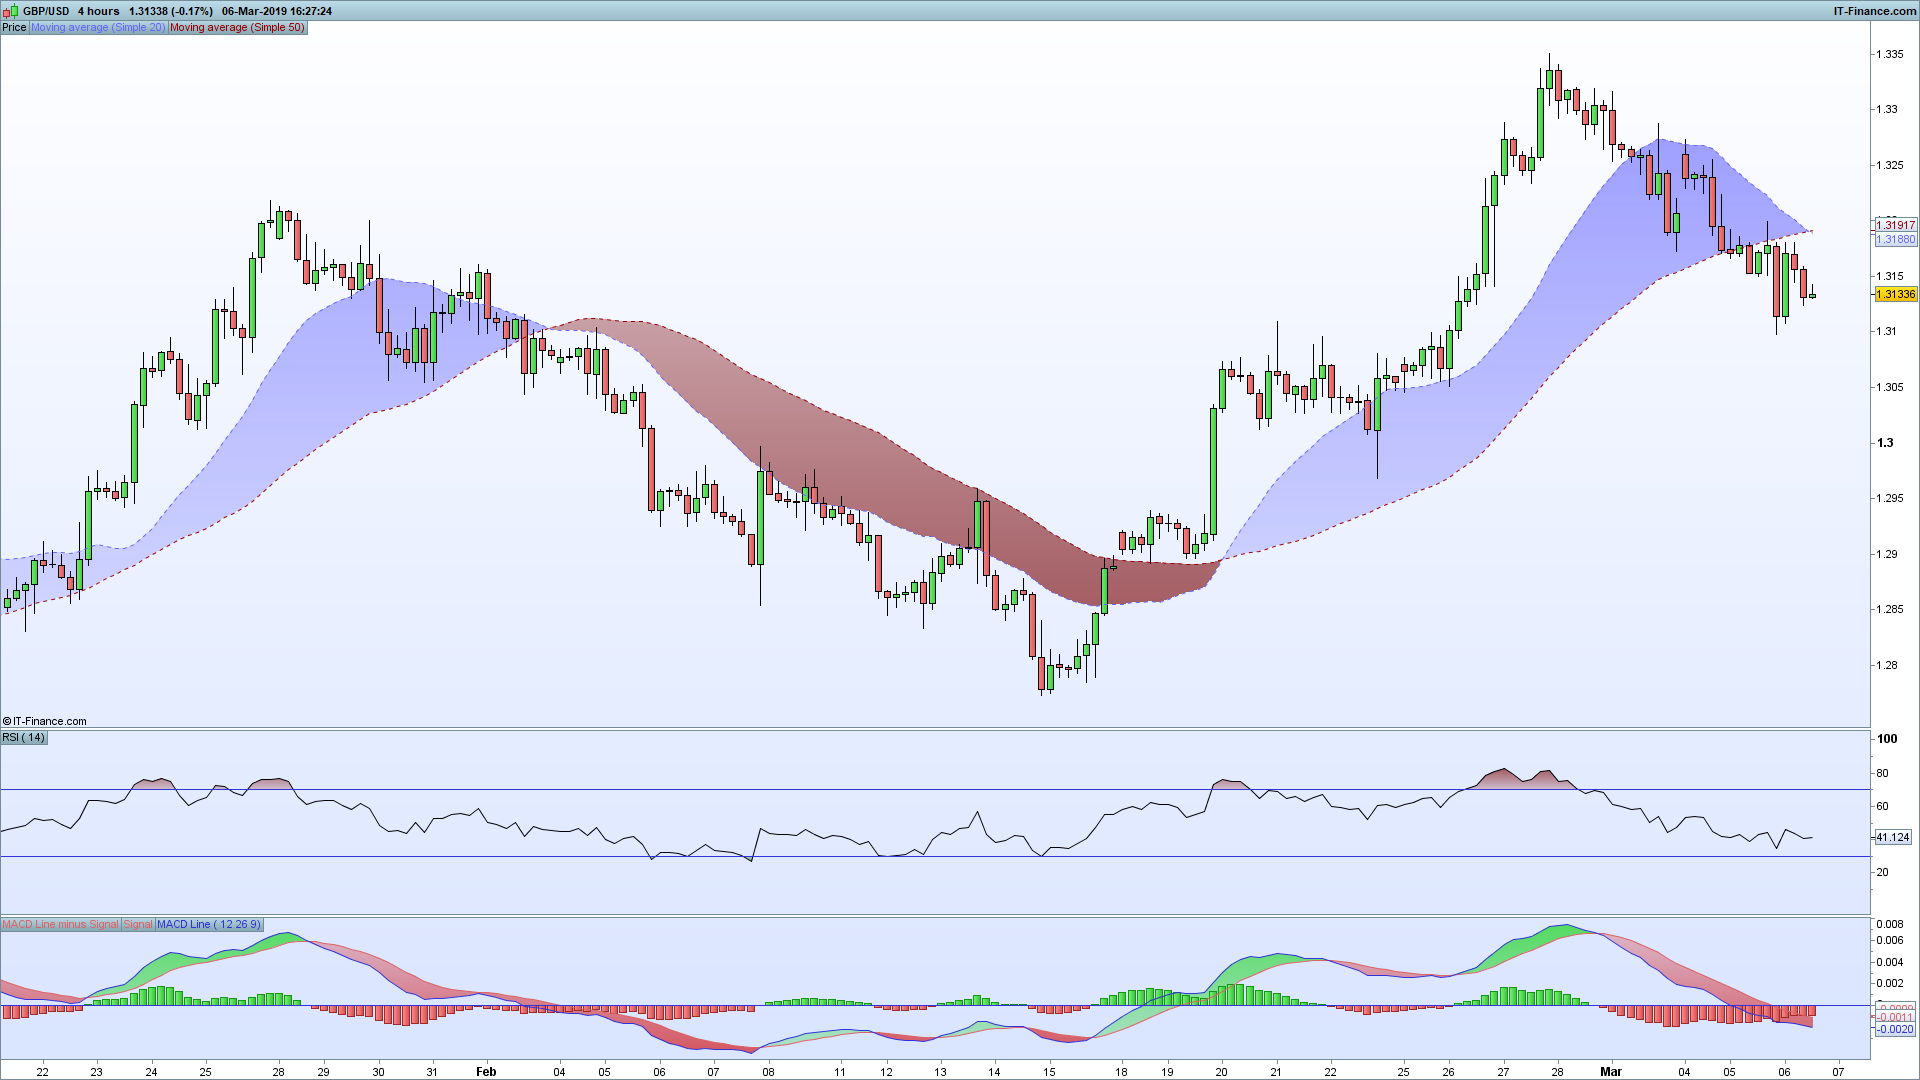Screen dimensions: 1920x1080
Task: Open Moving average (Simple 20) indicator label
Action: [x=98, y=27]
